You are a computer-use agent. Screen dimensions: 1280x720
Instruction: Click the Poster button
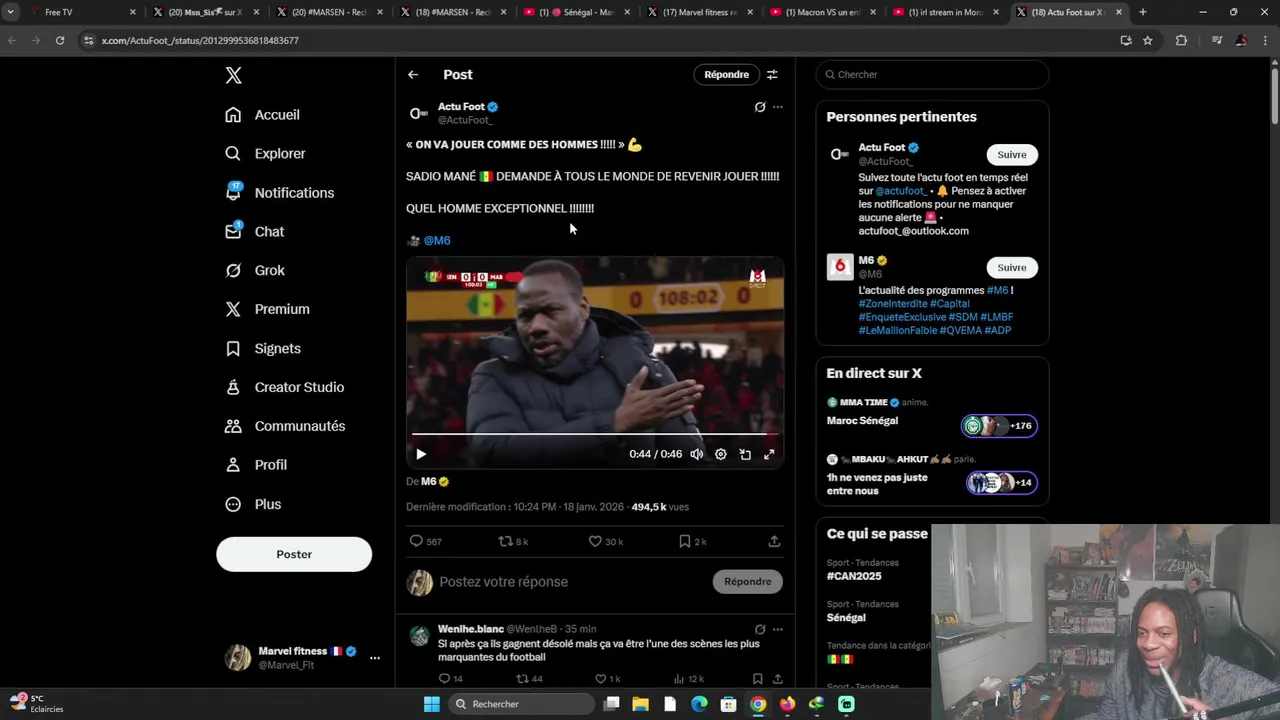click(x=294, y=554)
